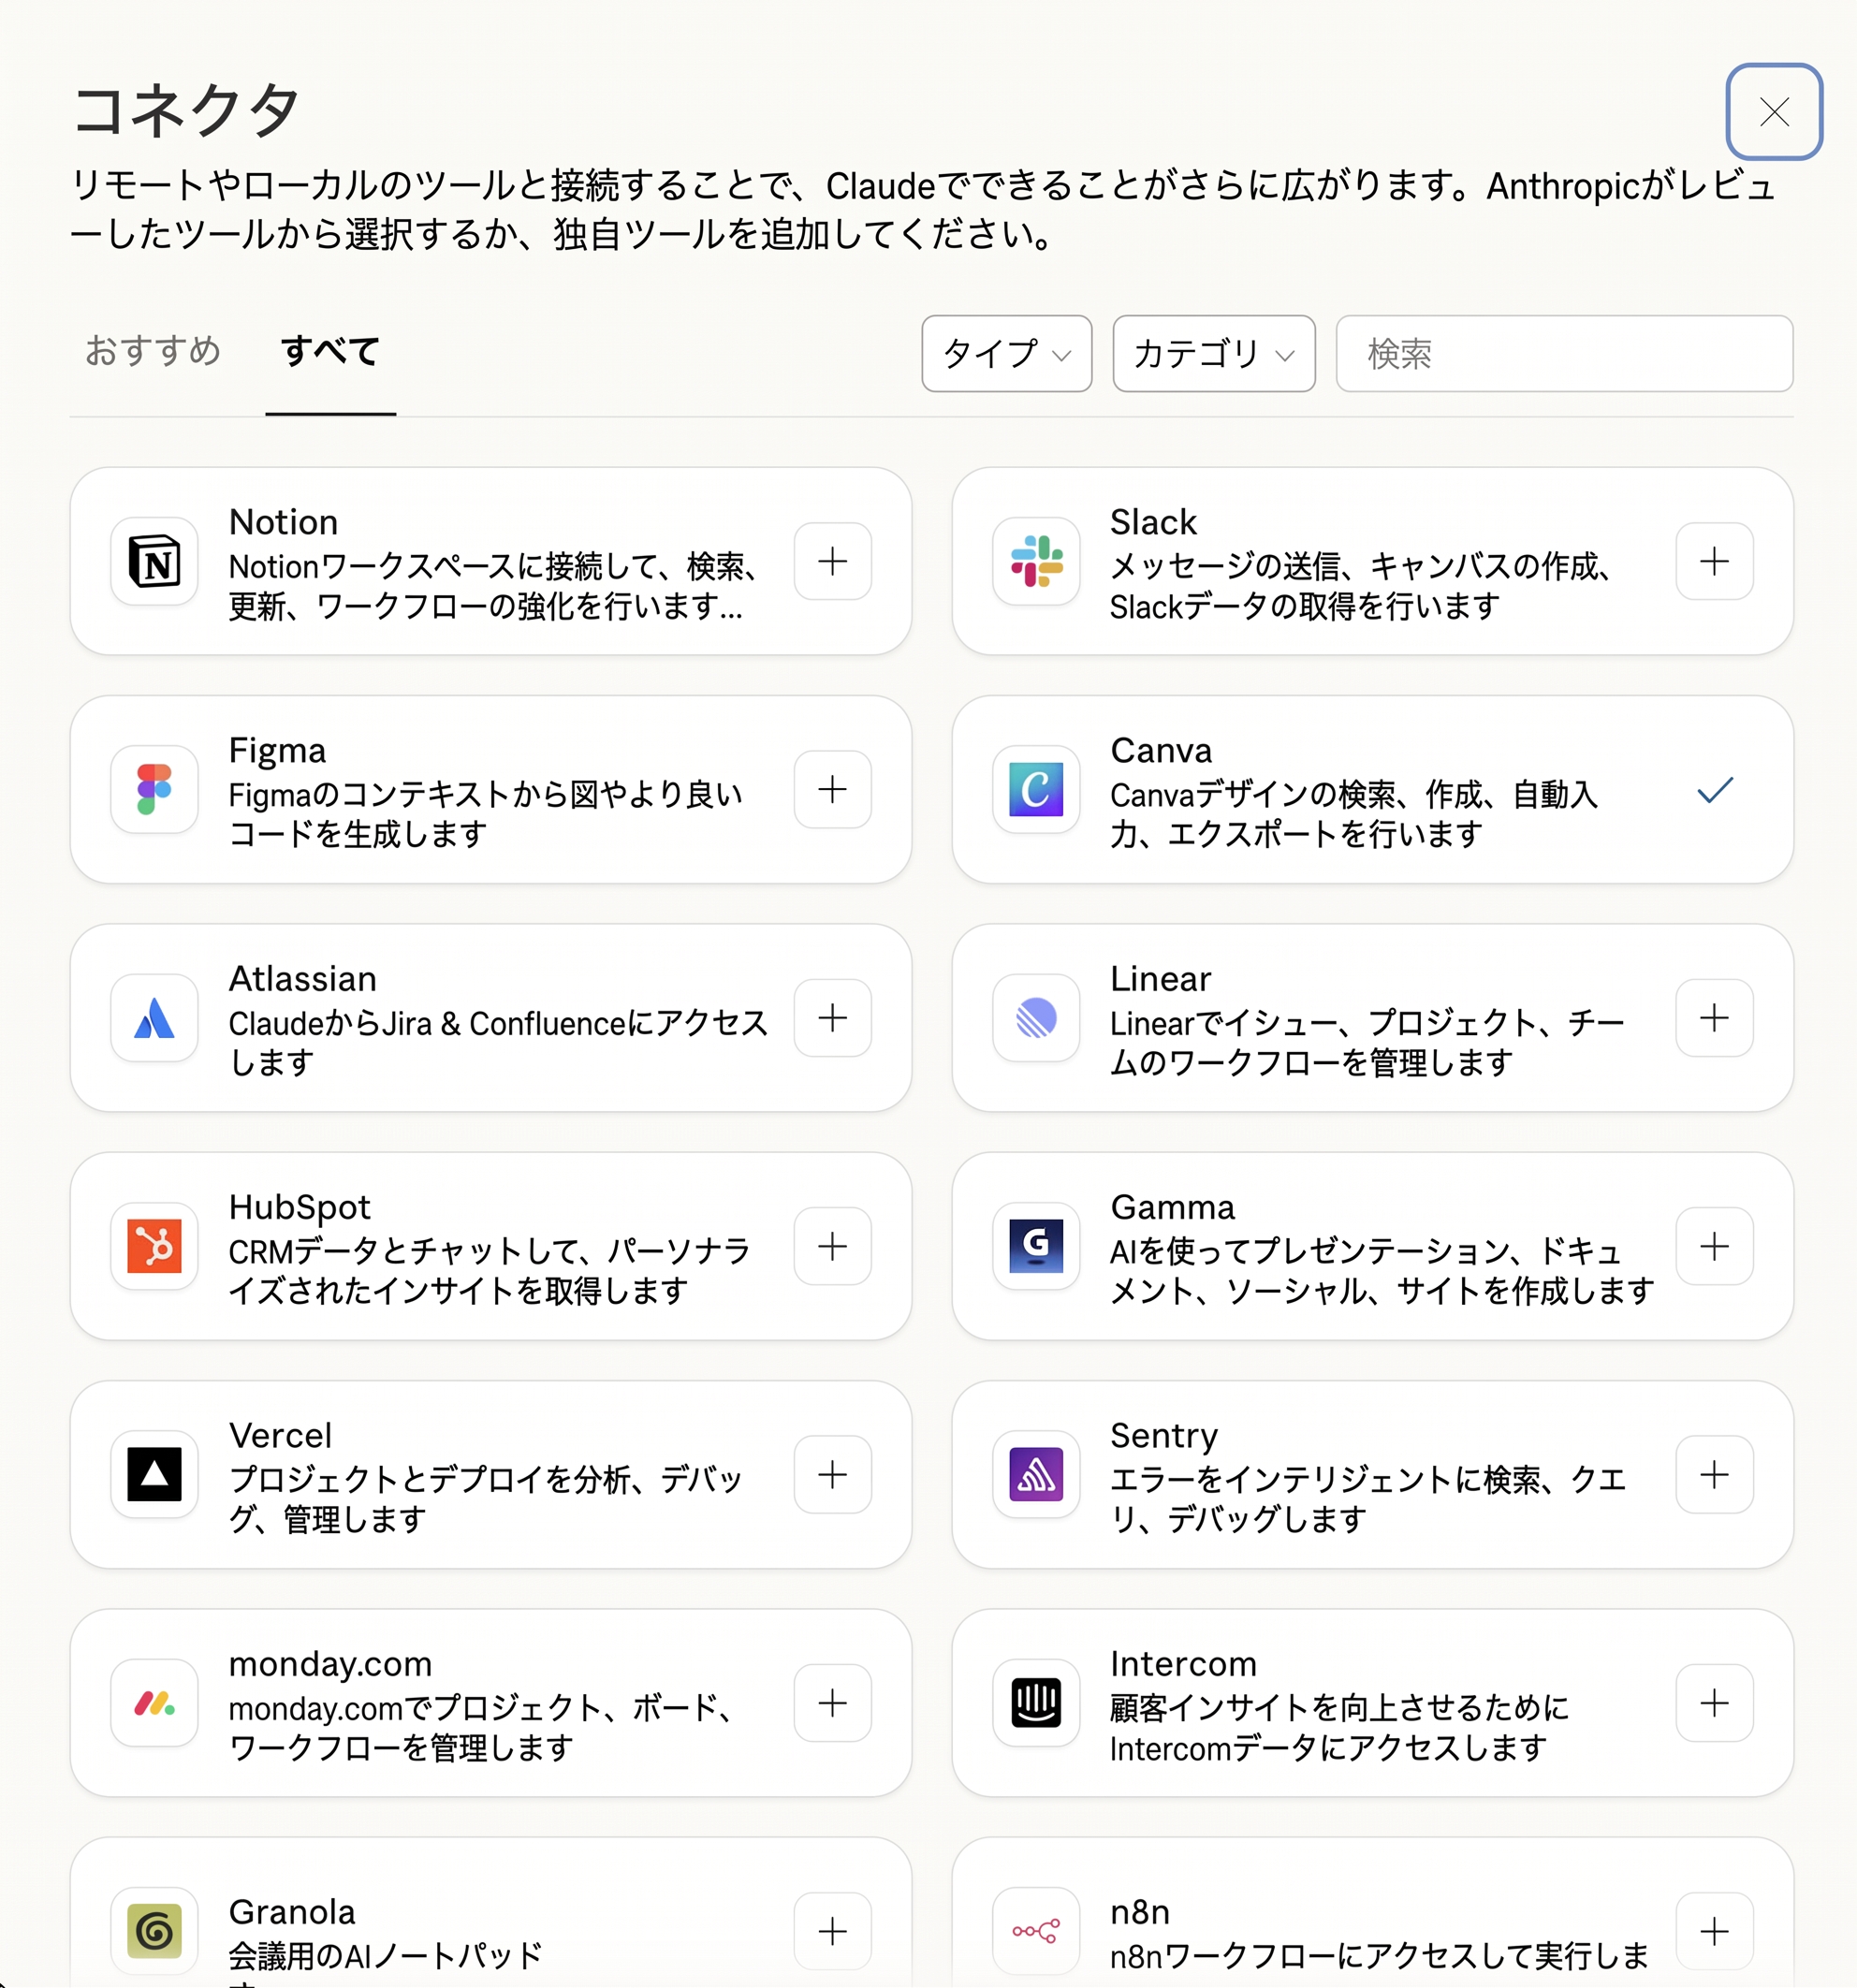Add the Vercel connector with plus
The width and height of the screenshot is (1857, 1988).
point(832,1475)
